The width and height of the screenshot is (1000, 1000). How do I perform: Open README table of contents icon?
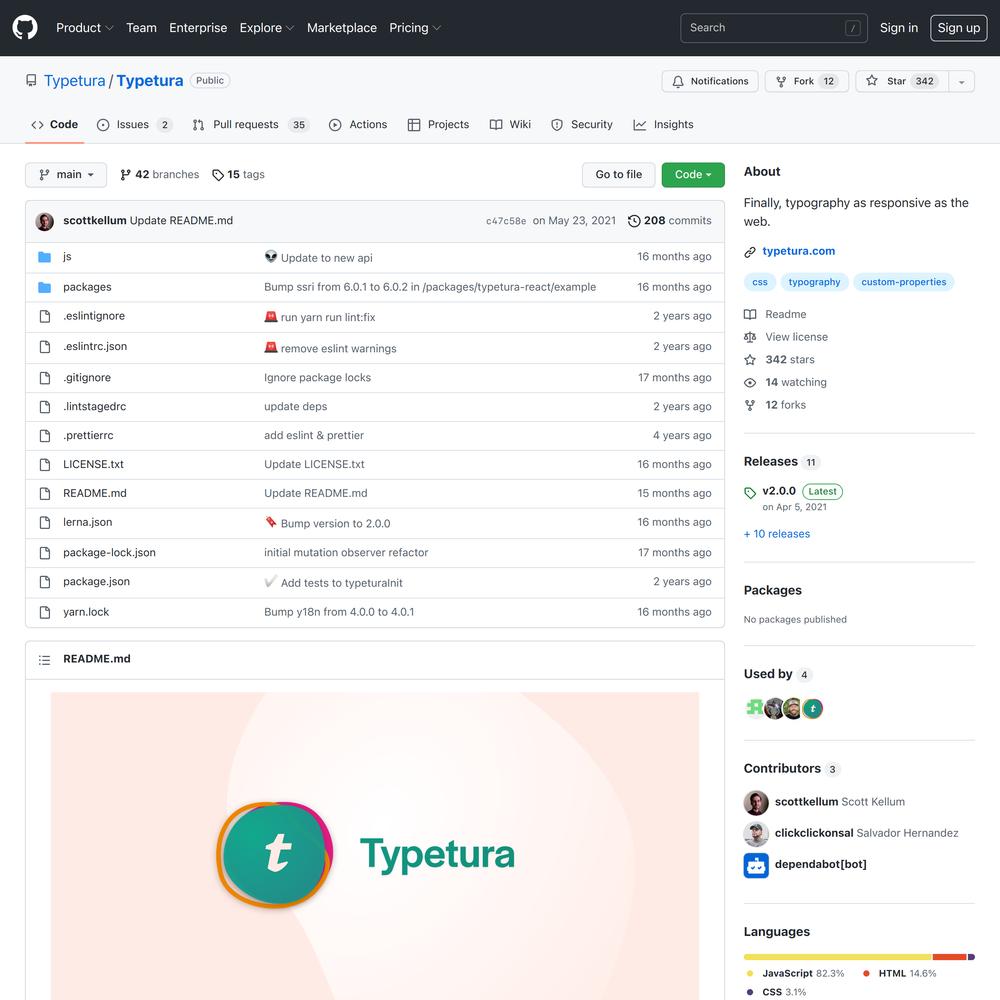(x=44, y=660)
